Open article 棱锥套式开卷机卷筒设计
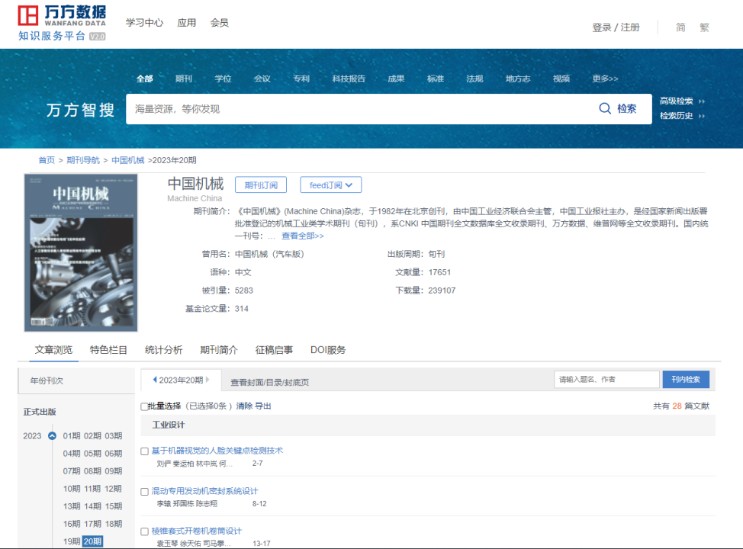Image resolution: width=743 pixels, height=549 pixels. 197,531
